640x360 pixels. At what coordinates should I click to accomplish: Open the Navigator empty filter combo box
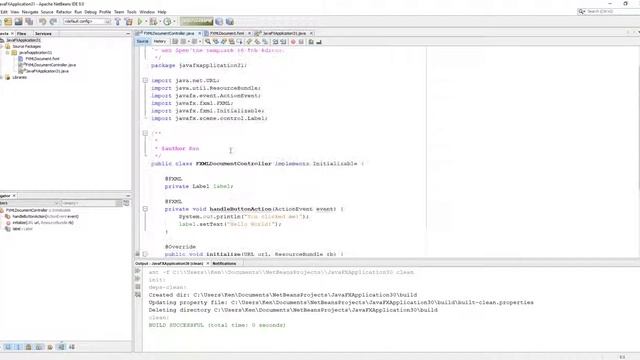(x=92, y=203)
